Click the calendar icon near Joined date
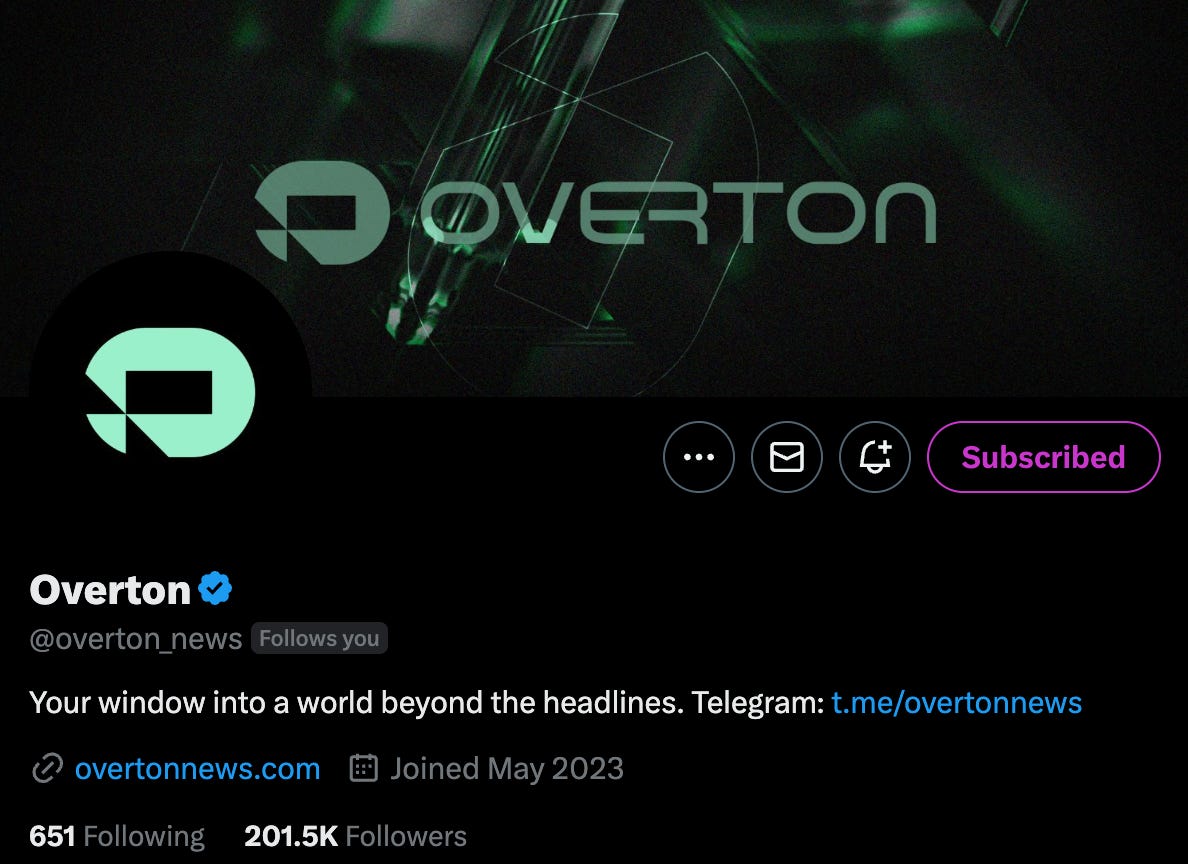This screenshot has height=864, width=1188. [x=364, y=768]
